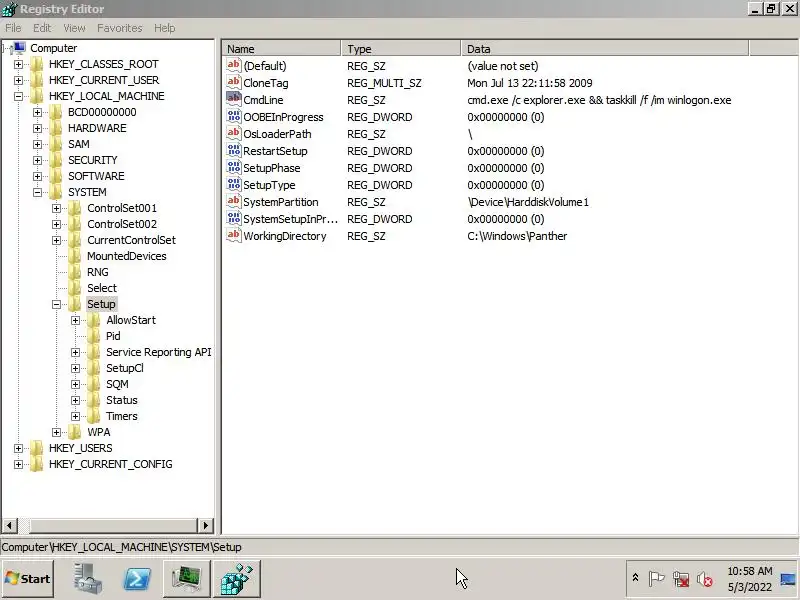Expand HKEY_CLASSES_ROOT key
Screen dimensions: 800x600
click(x=18, y=64)
